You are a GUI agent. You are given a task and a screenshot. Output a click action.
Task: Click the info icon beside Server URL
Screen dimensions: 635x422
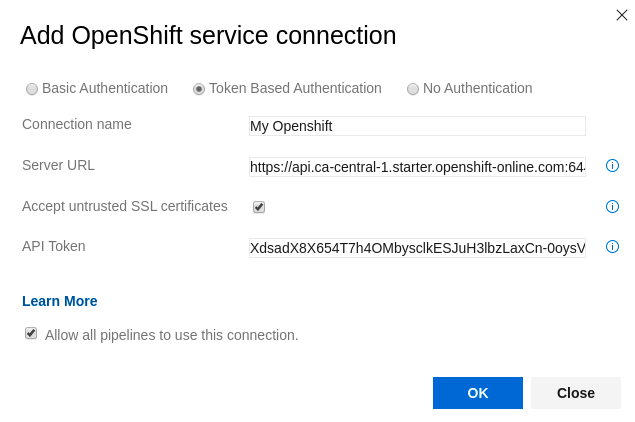click(x=612, y=166)
